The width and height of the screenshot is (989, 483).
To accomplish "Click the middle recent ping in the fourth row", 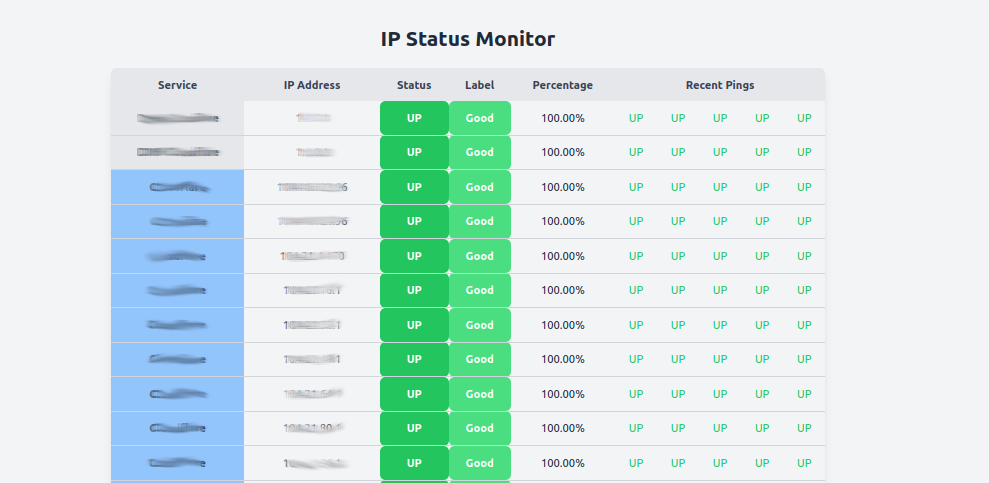I will [x=720, y=221].
